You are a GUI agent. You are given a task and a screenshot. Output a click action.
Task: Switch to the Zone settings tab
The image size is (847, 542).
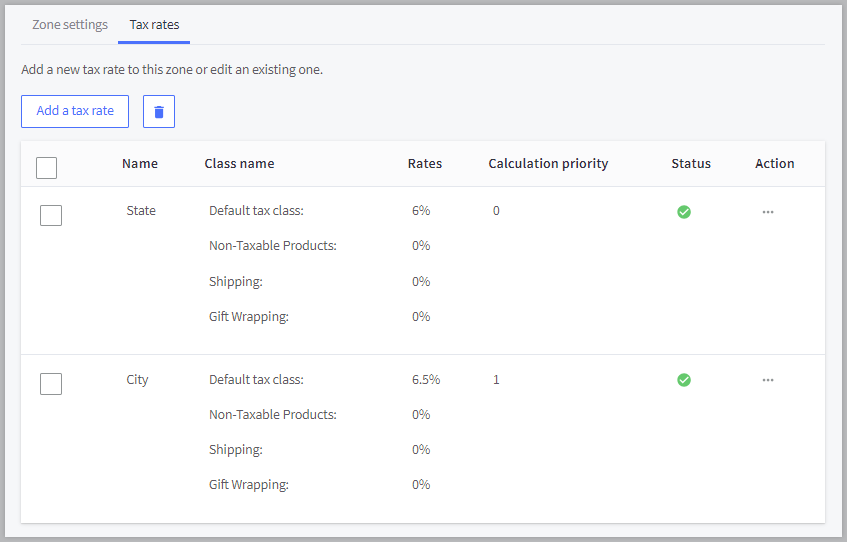point(70,24)
